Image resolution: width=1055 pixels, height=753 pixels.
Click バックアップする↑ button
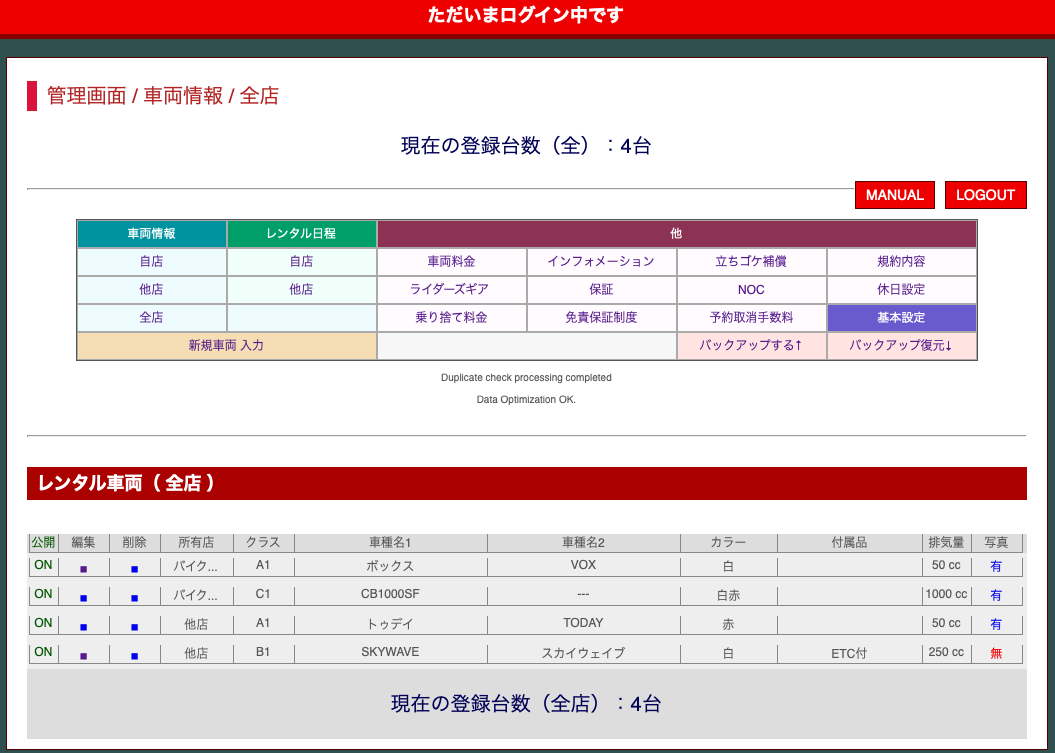[751, 346]
